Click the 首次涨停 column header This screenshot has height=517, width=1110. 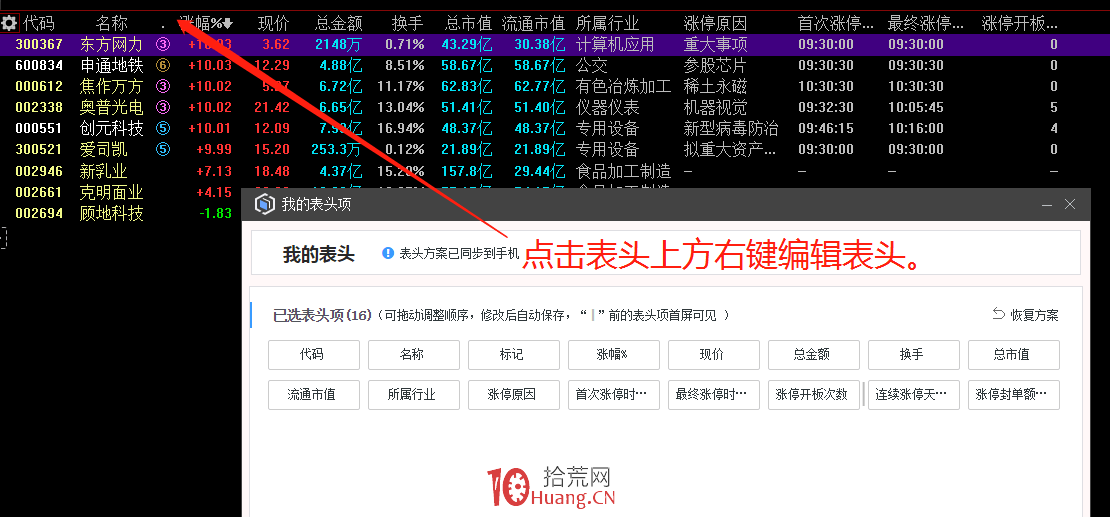(x=835, y=23)
